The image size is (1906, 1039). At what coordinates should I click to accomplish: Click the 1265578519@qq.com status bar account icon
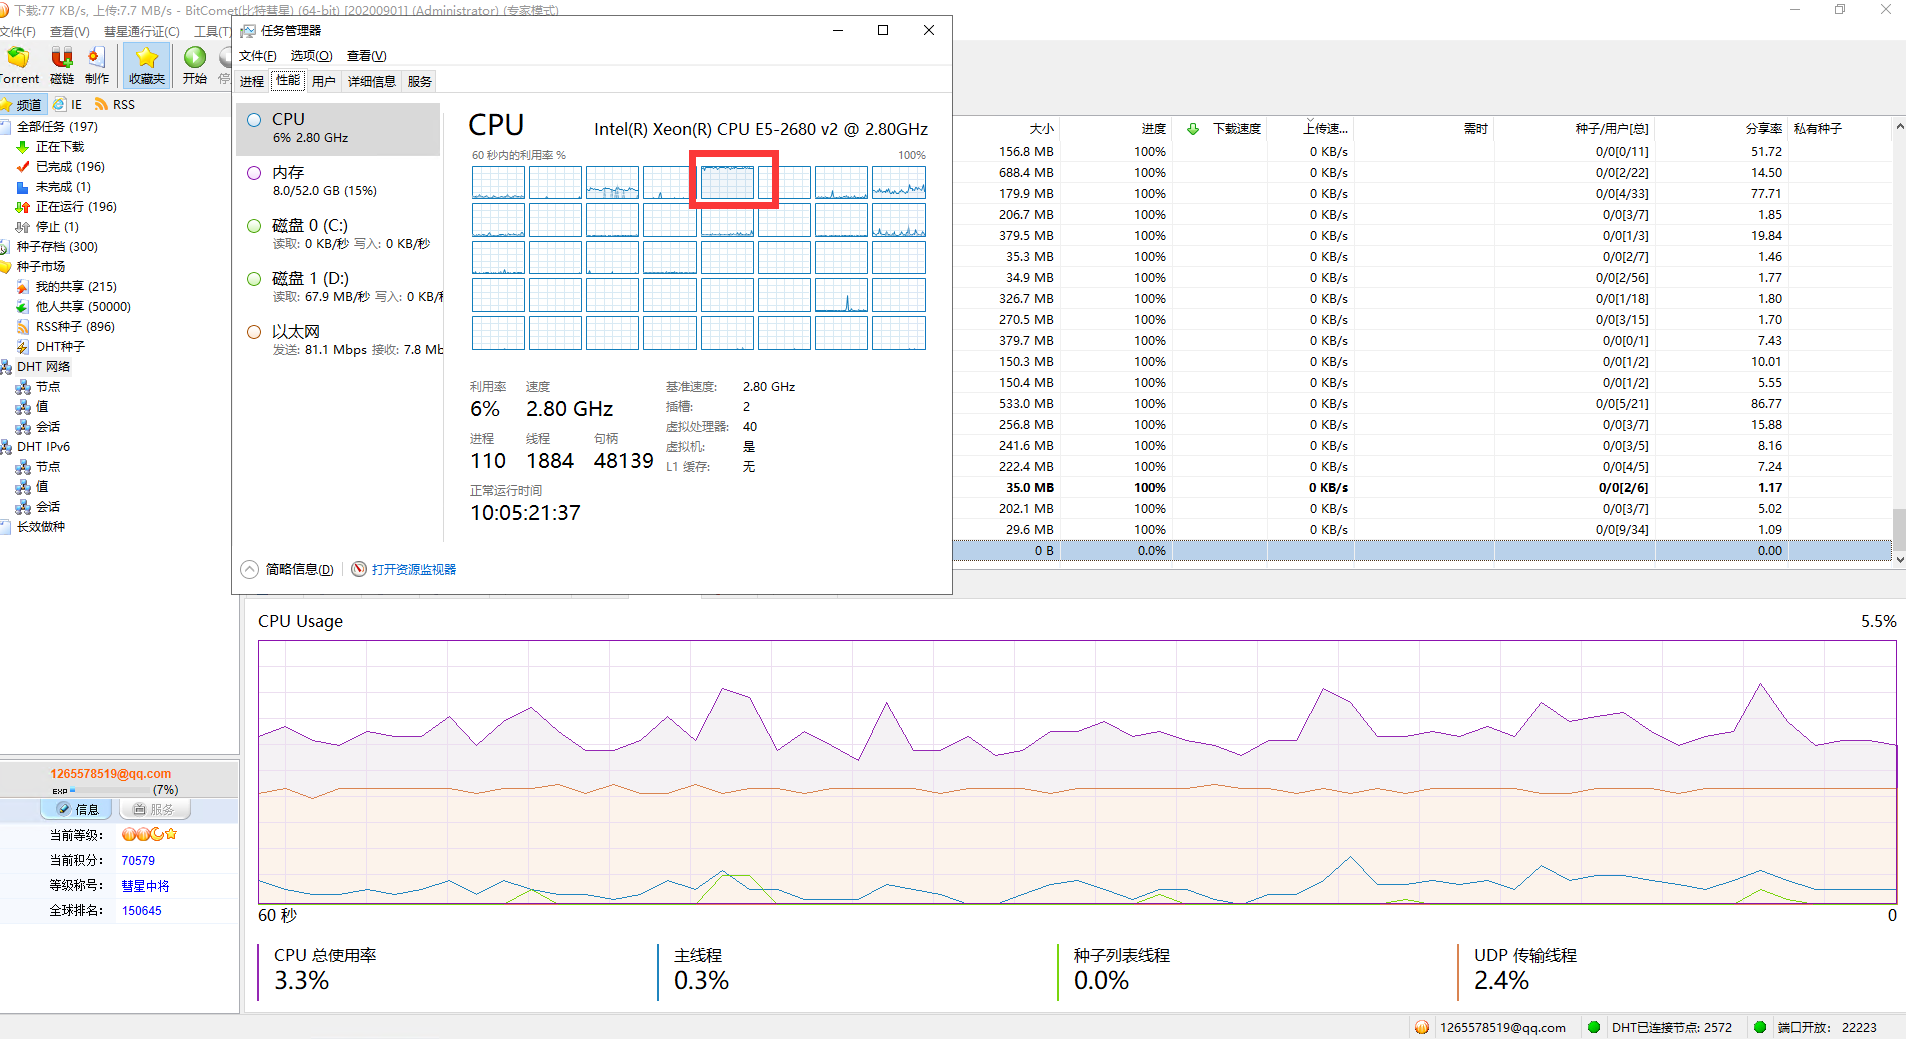pyautogui.click(x=1422, y=1027)
